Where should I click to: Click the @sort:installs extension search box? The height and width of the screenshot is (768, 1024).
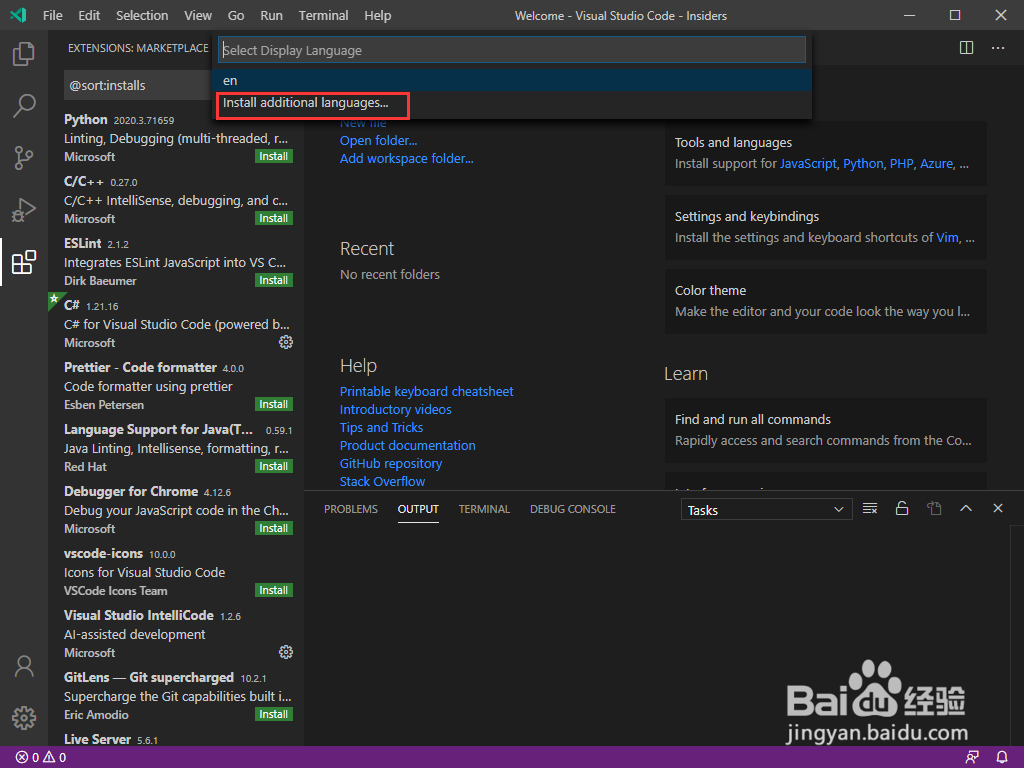(x=138, y=86)
